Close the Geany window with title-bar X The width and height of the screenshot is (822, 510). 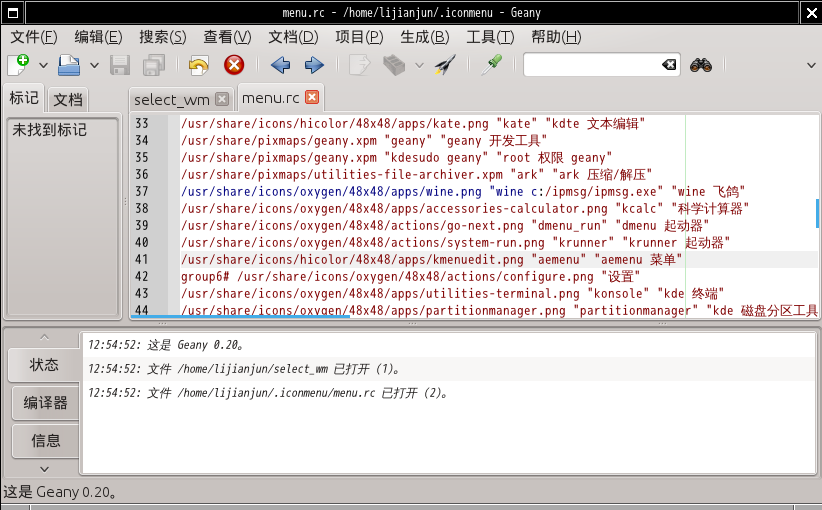(x=810, y=13)
